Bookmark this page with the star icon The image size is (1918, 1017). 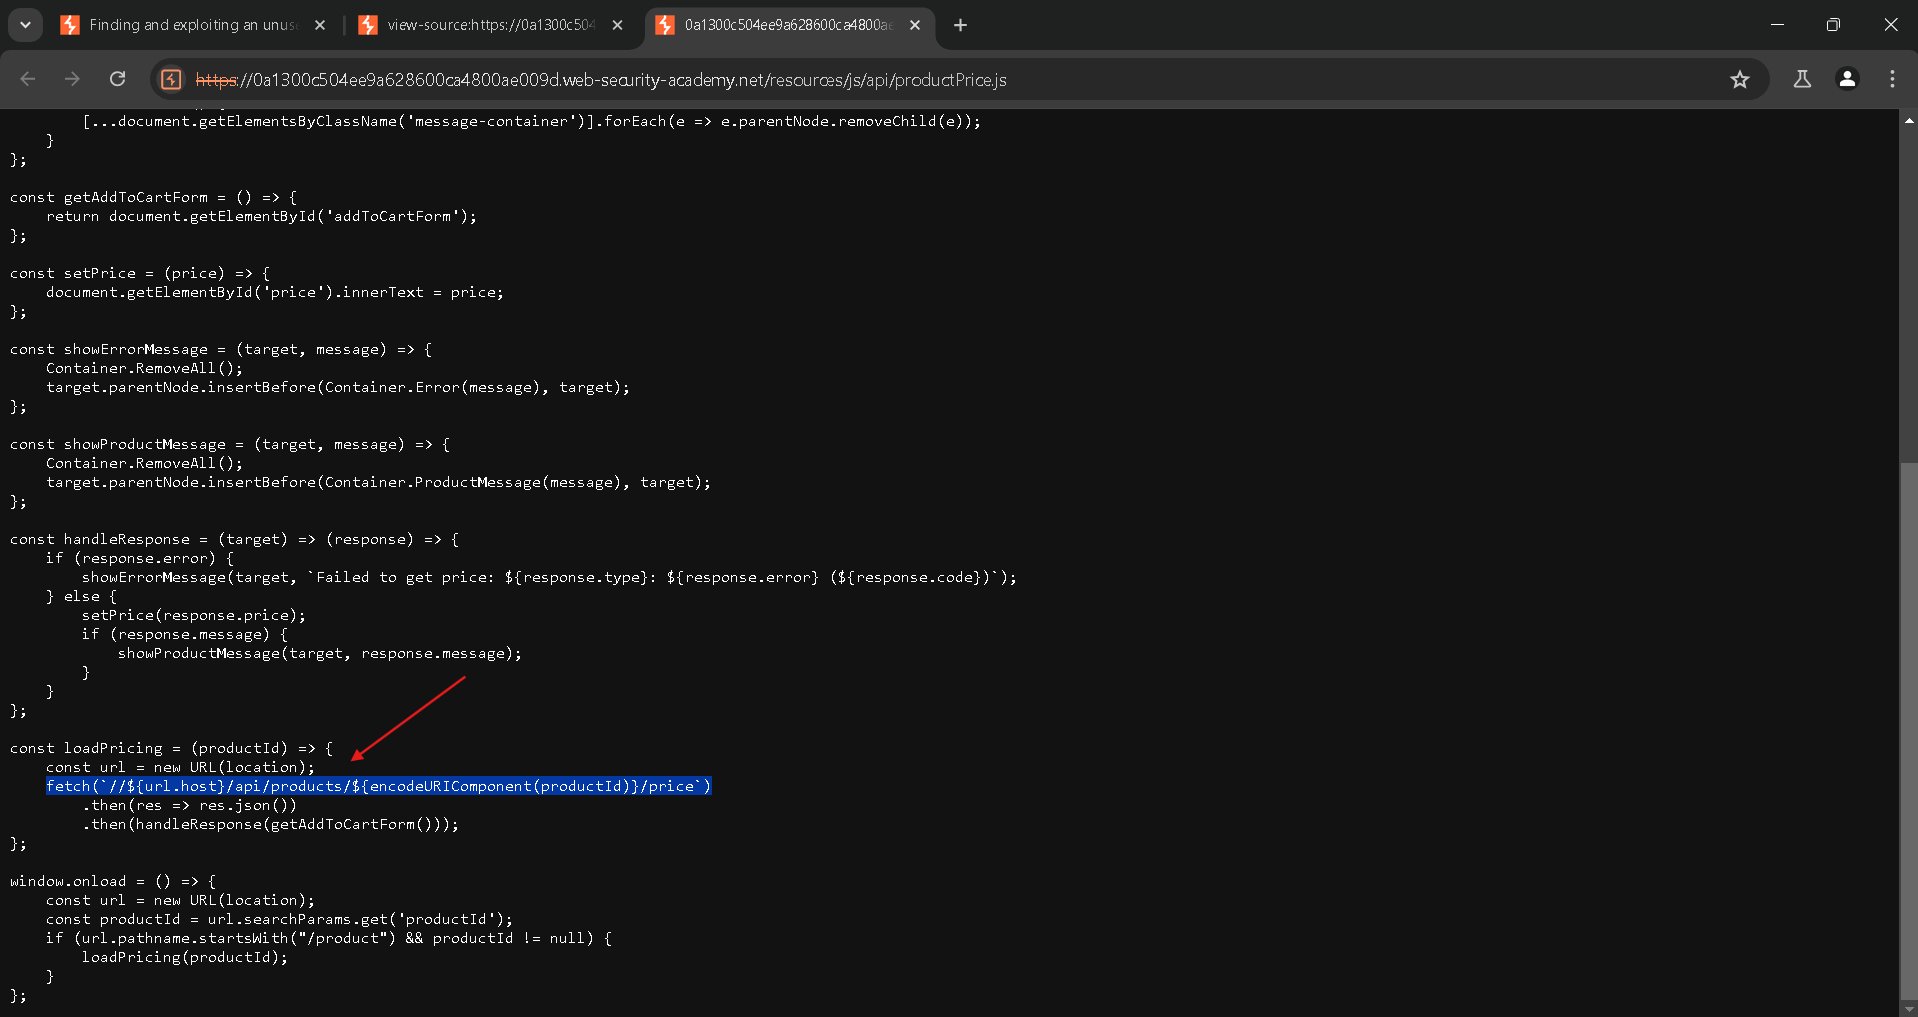tap(1740, 79)
